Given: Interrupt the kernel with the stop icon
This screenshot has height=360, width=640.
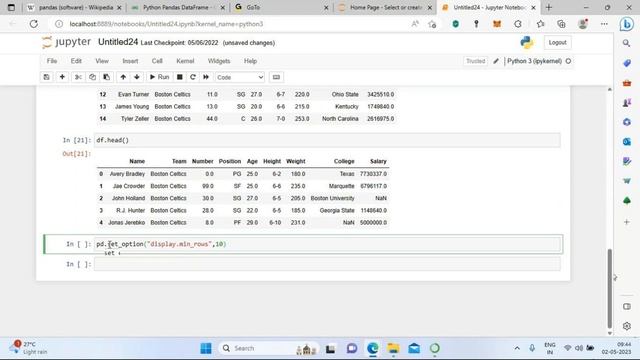Looking at the screenshot, I should tap(180, 77).
